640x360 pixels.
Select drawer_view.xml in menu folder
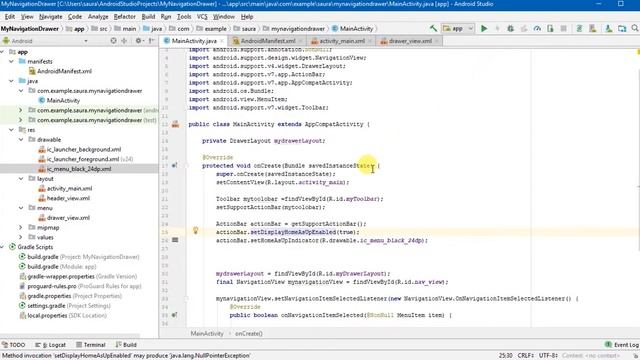pyautogui.click(x=64, y=218)
